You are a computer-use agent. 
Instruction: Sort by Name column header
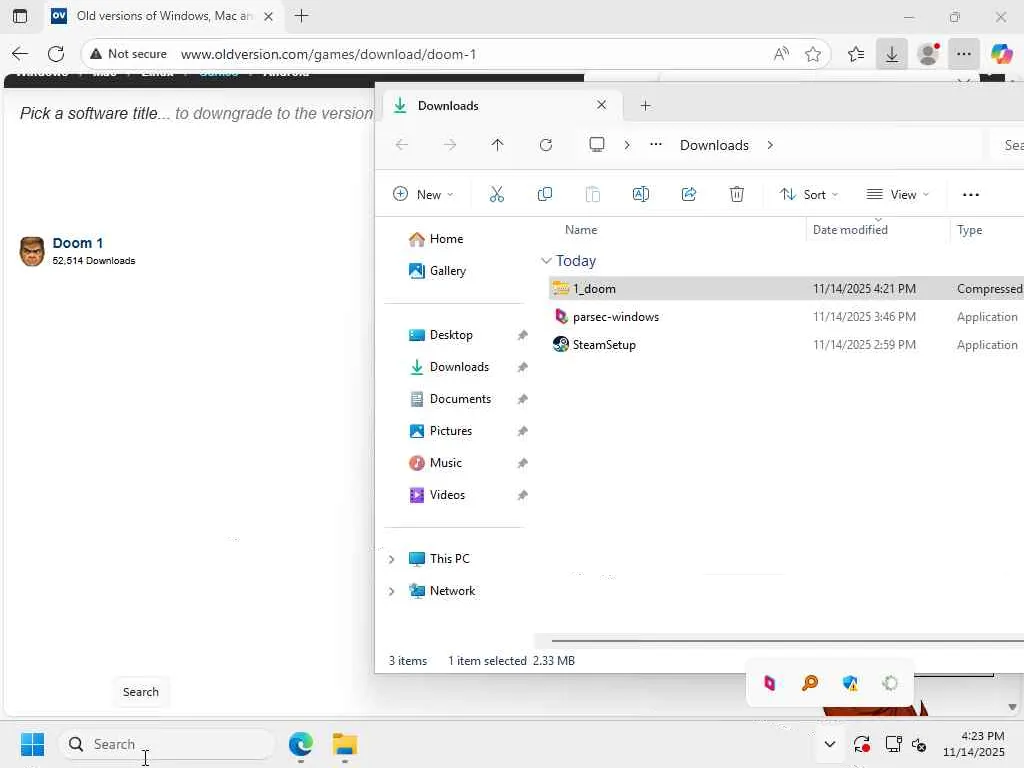pos(581,230)
